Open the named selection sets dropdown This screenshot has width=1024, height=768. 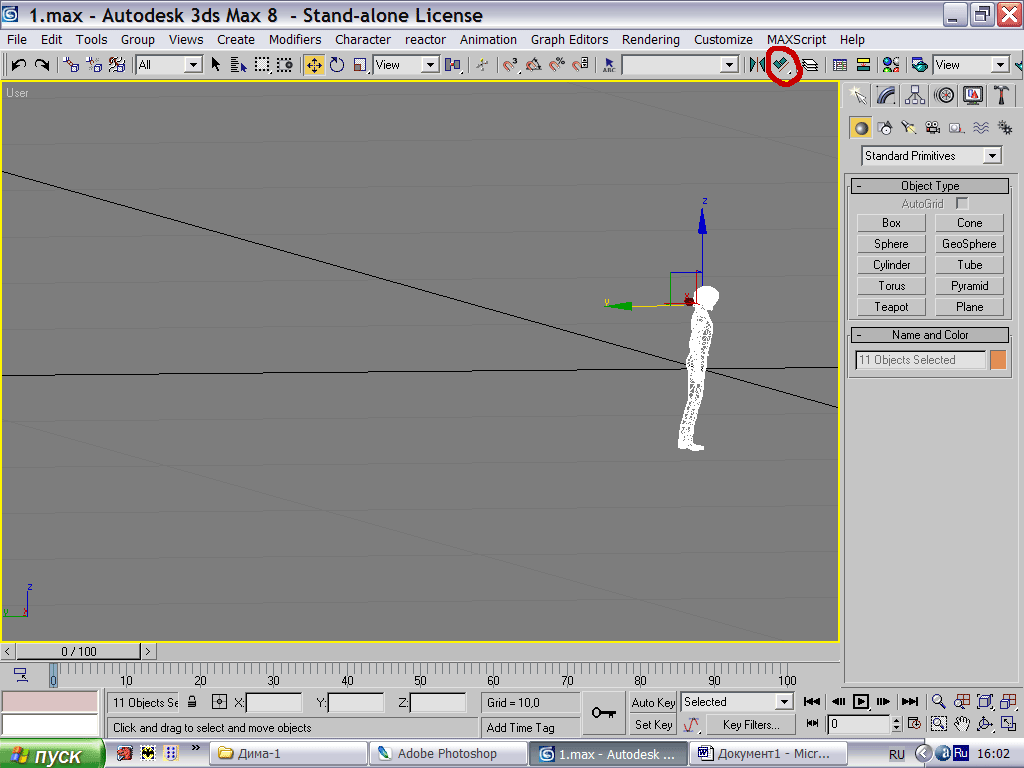[680, 65]
